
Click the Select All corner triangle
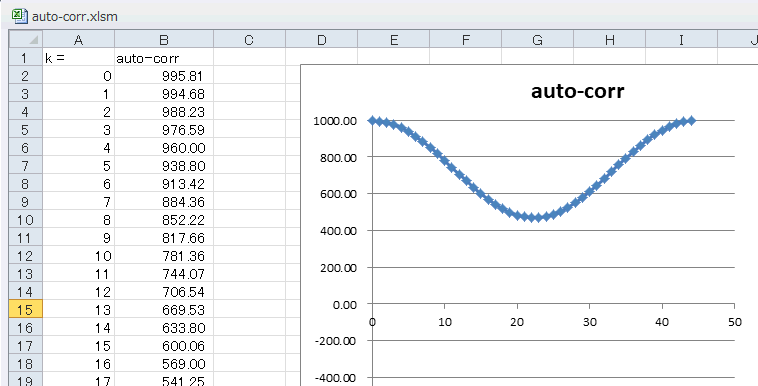[26, 39]
